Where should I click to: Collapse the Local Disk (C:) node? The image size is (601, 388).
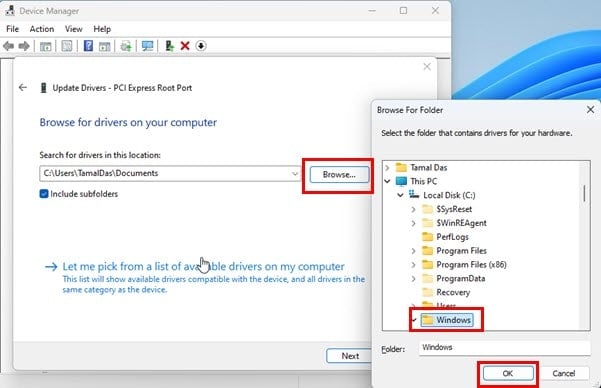[x=400, y=195]
